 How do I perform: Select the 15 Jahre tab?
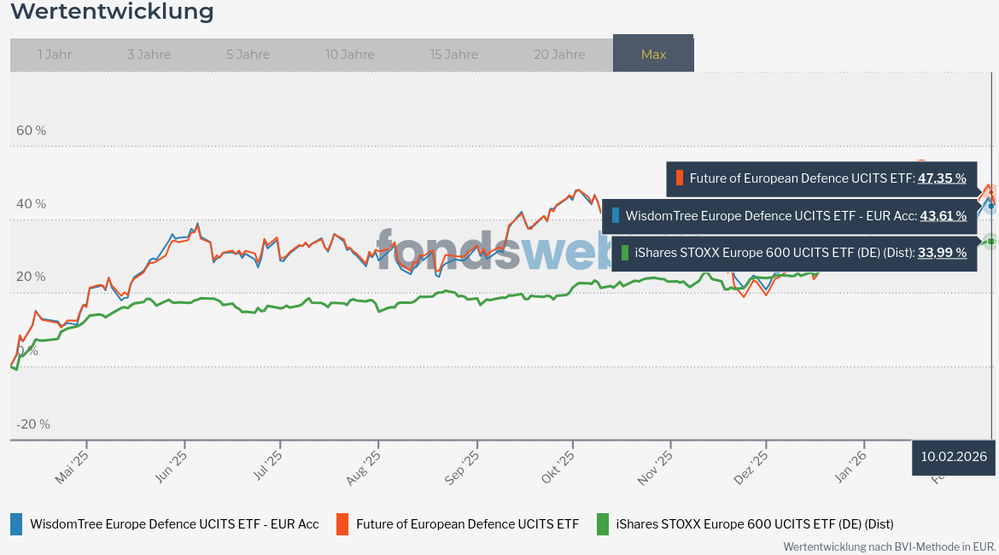454,55
